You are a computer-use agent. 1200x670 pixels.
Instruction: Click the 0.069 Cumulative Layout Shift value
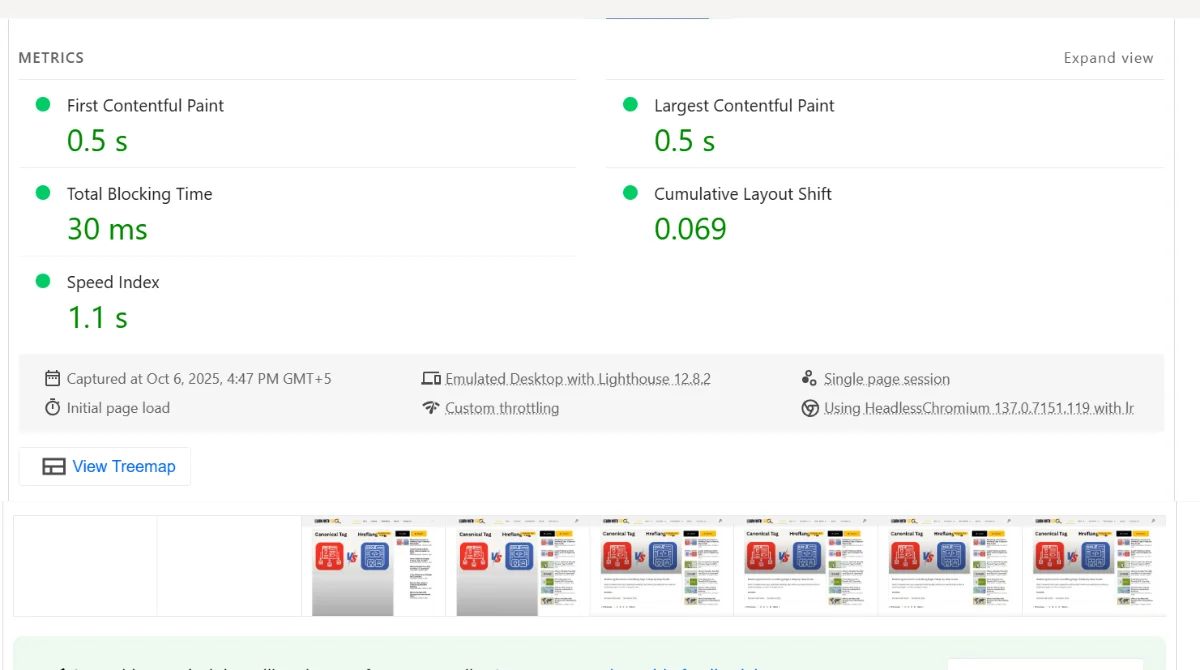[x=690, y=229]
